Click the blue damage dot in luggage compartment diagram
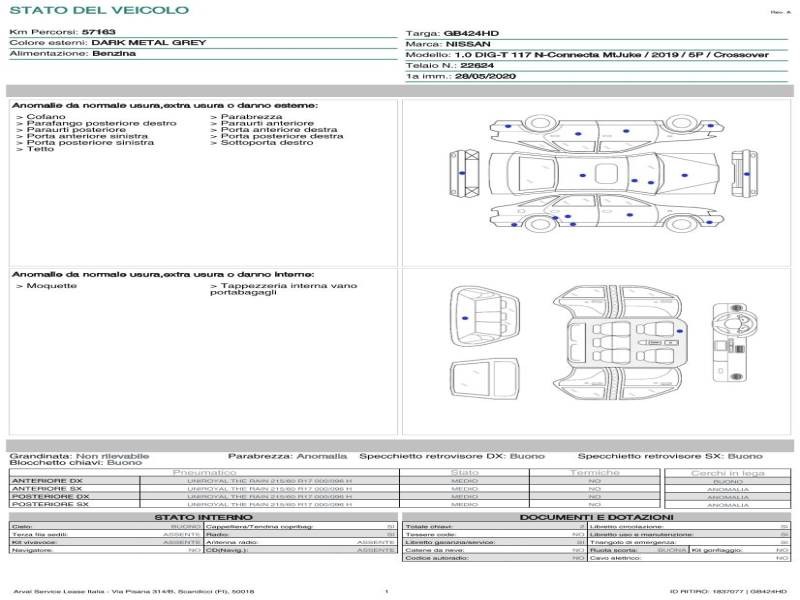Screen dimensions: 800x600 point(465,318)
